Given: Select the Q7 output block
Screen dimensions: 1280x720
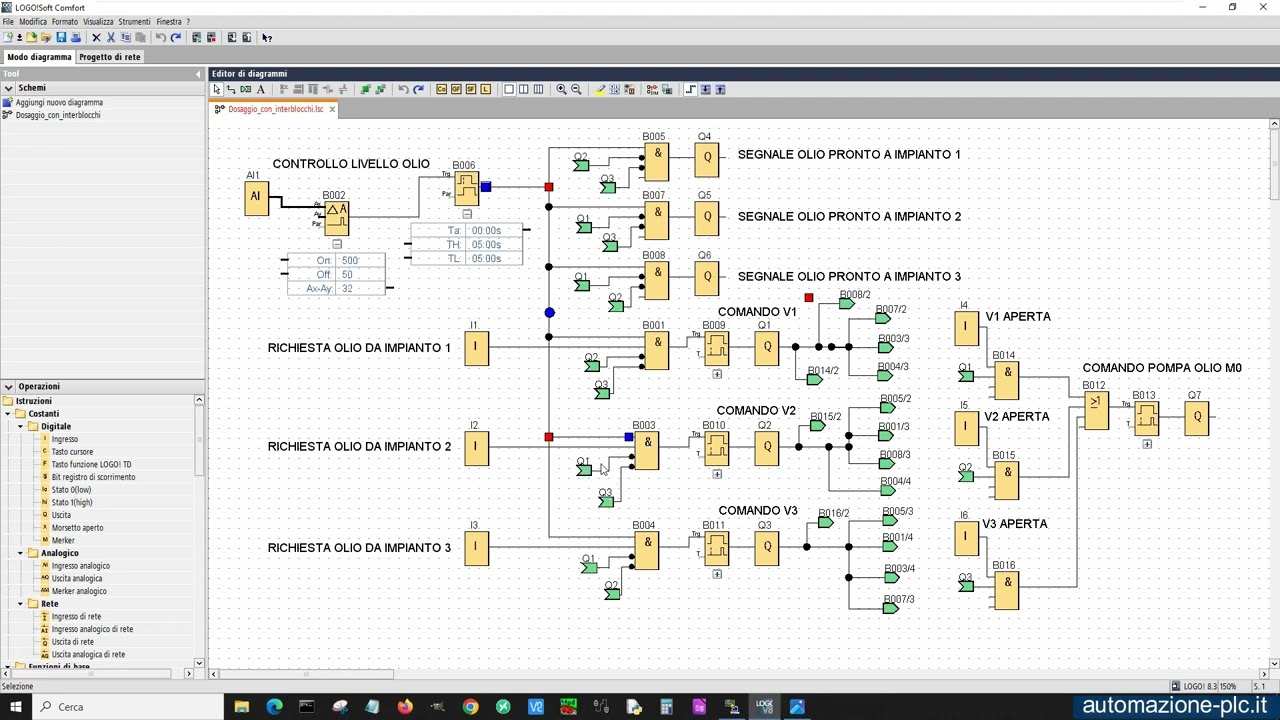Looking at the screenshot, I should tap(1197, 417).
